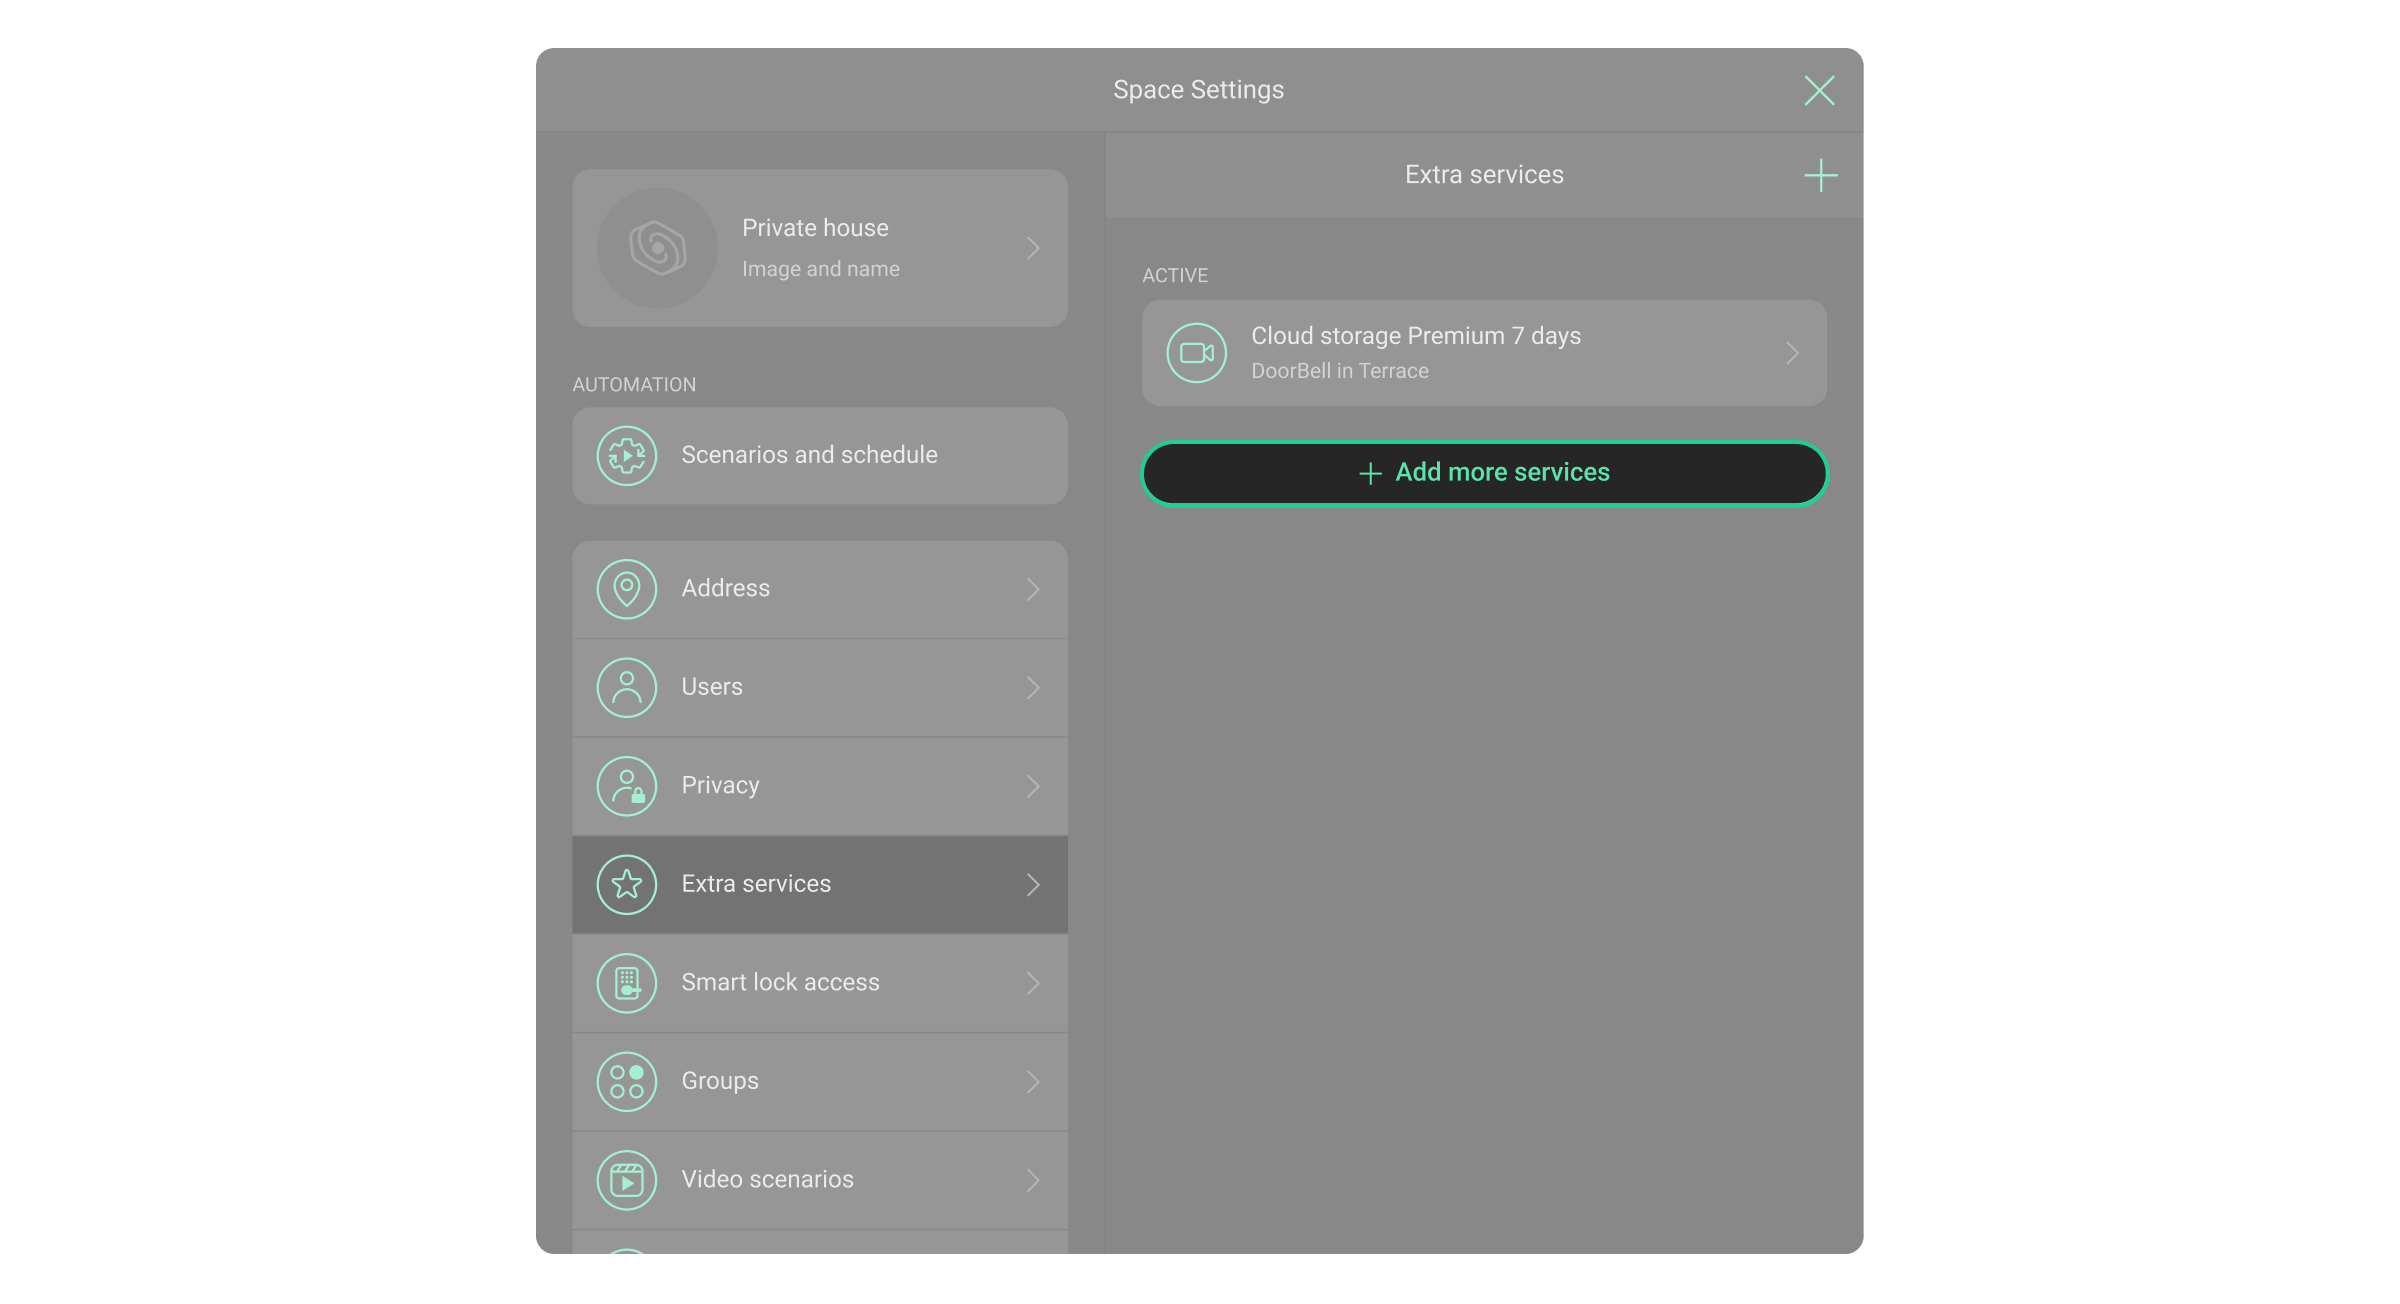Expand Cloud storage Premium 7 days chevron
Image resolution: width=2400 pixels, height=1304 pixels.
click(1792, 353)
